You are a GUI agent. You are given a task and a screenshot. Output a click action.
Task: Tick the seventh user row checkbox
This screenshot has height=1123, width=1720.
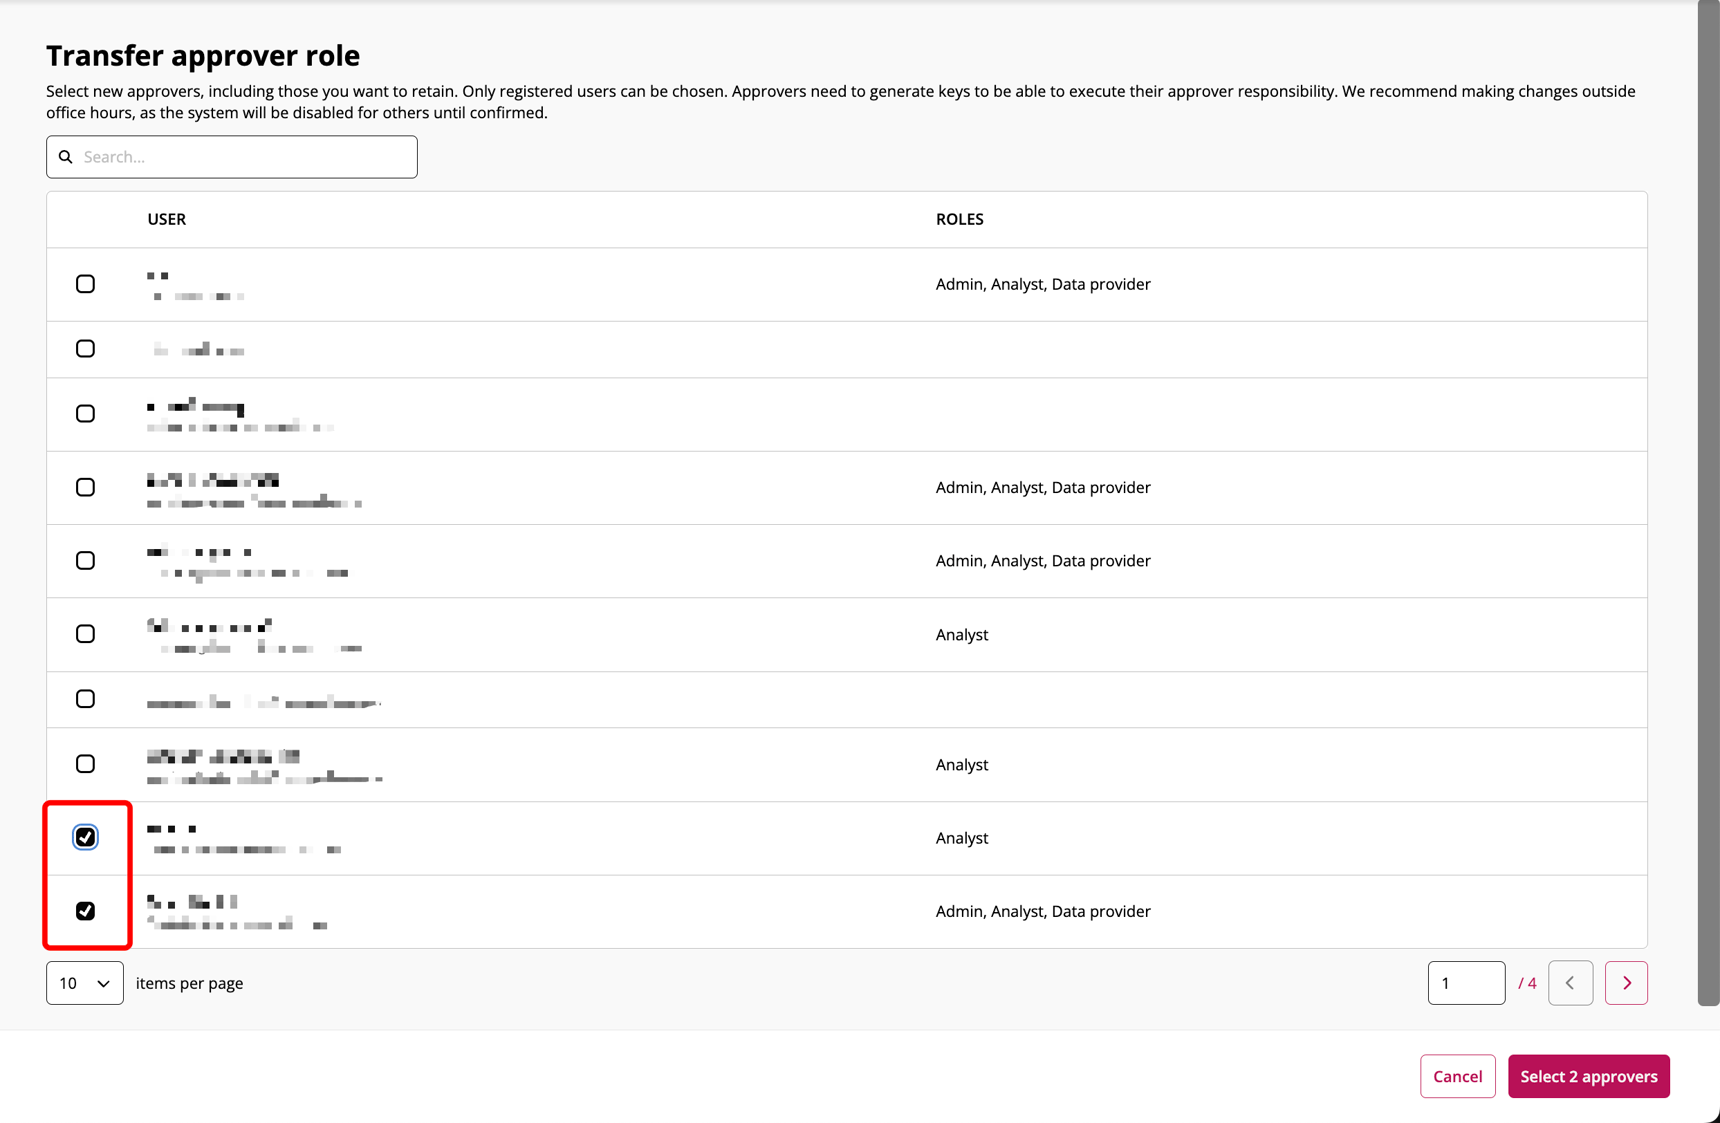click(x=86, y=699)
